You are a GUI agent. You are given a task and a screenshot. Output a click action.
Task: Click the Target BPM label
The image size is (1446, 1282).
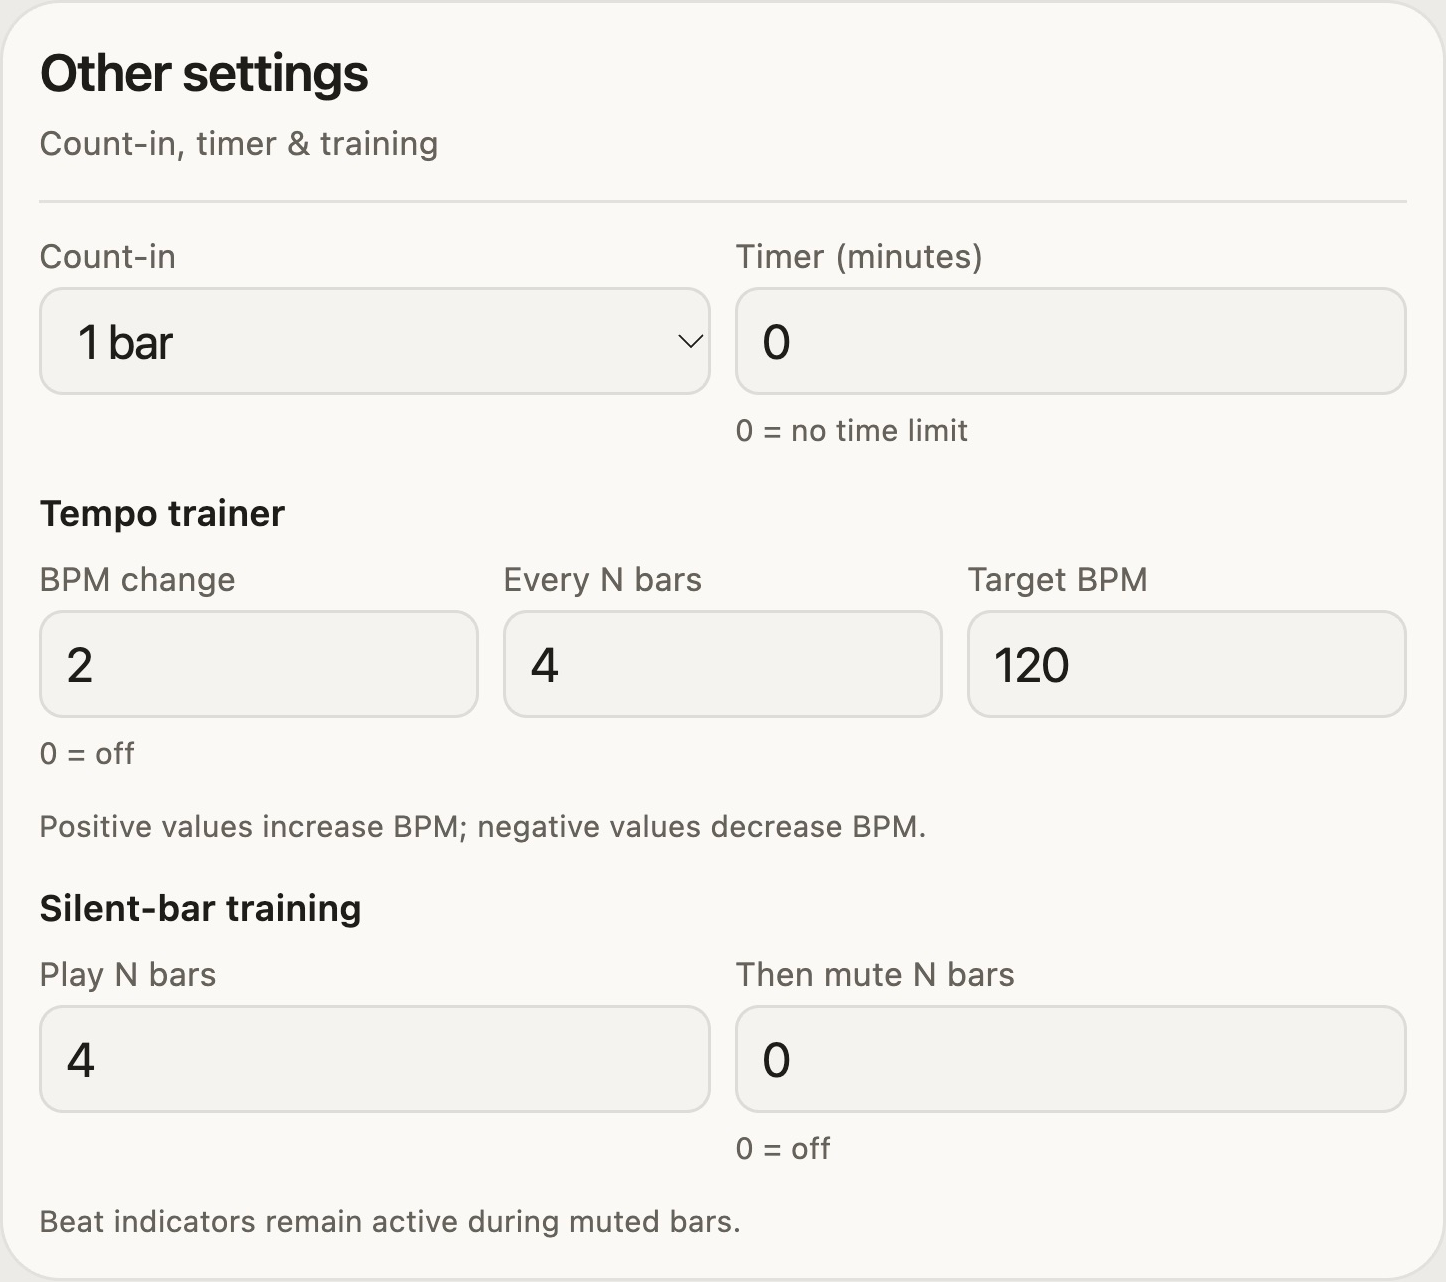point(1058,580)
